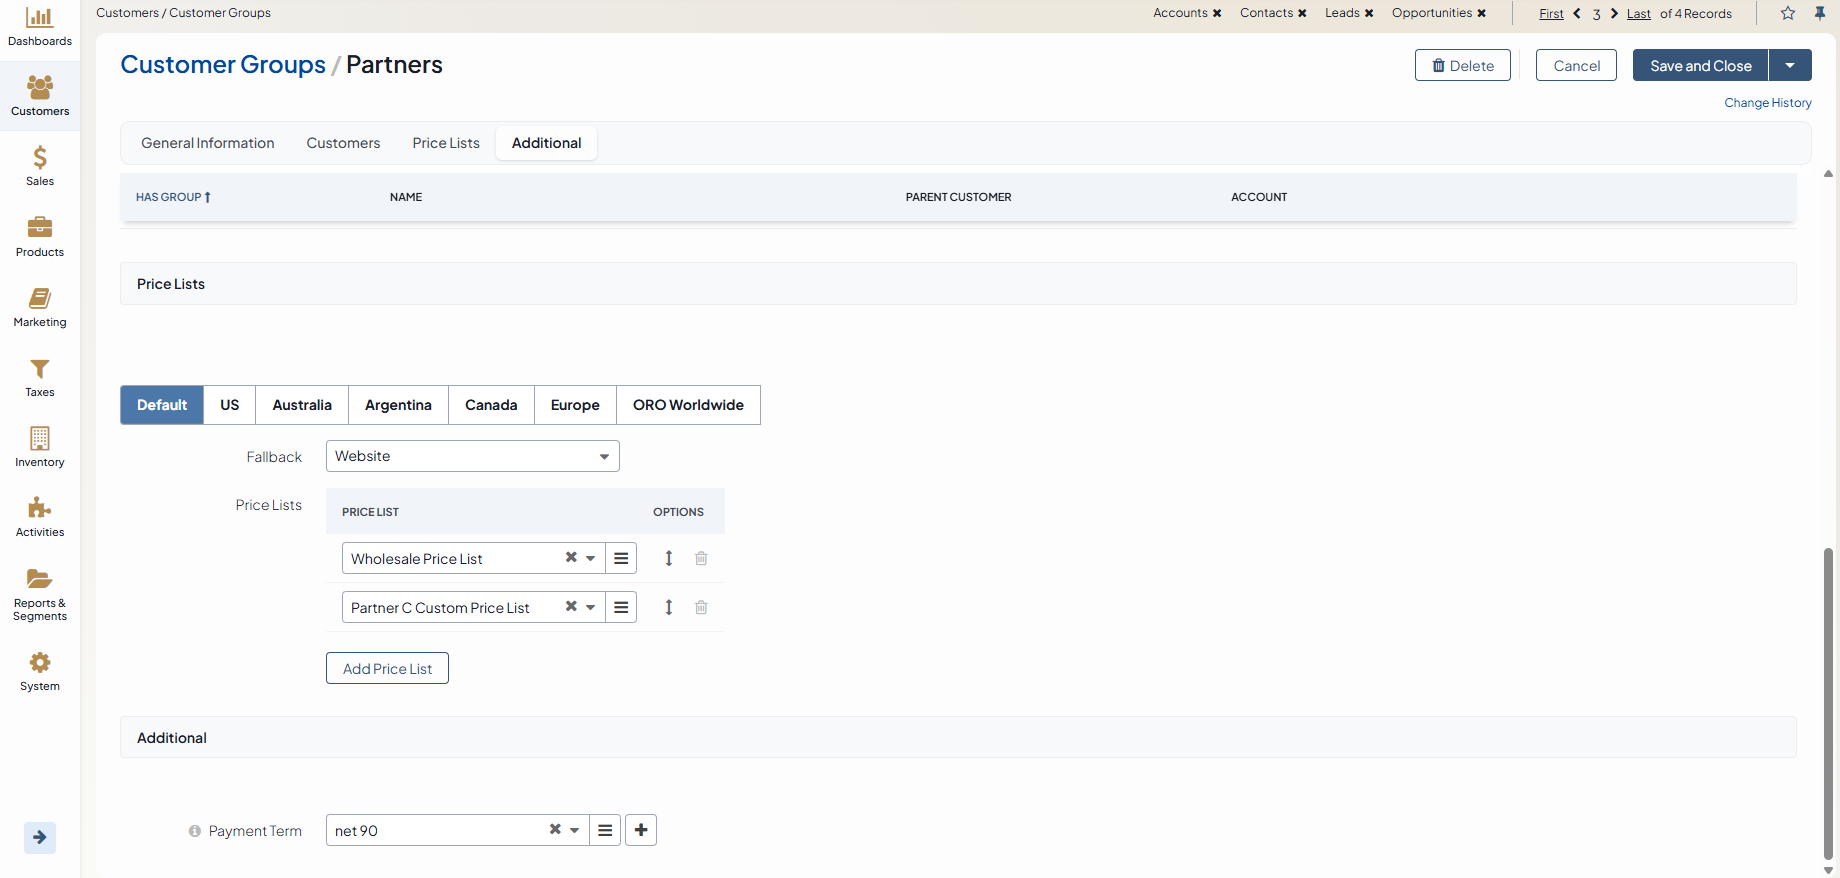Viewport: 1840px width, 878px height.
Task: Open the Change History link
Action: coord(1767,103)
